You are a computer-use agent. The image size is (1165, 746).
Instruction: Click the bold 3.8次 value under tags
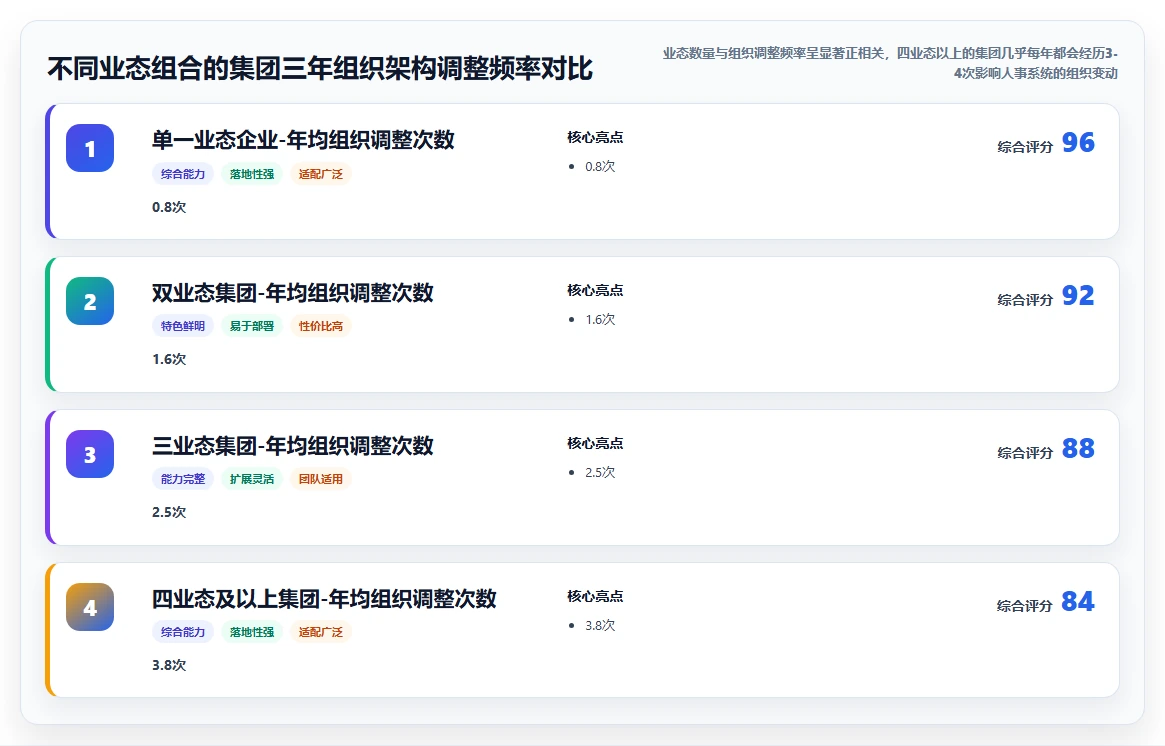[169, 666]
